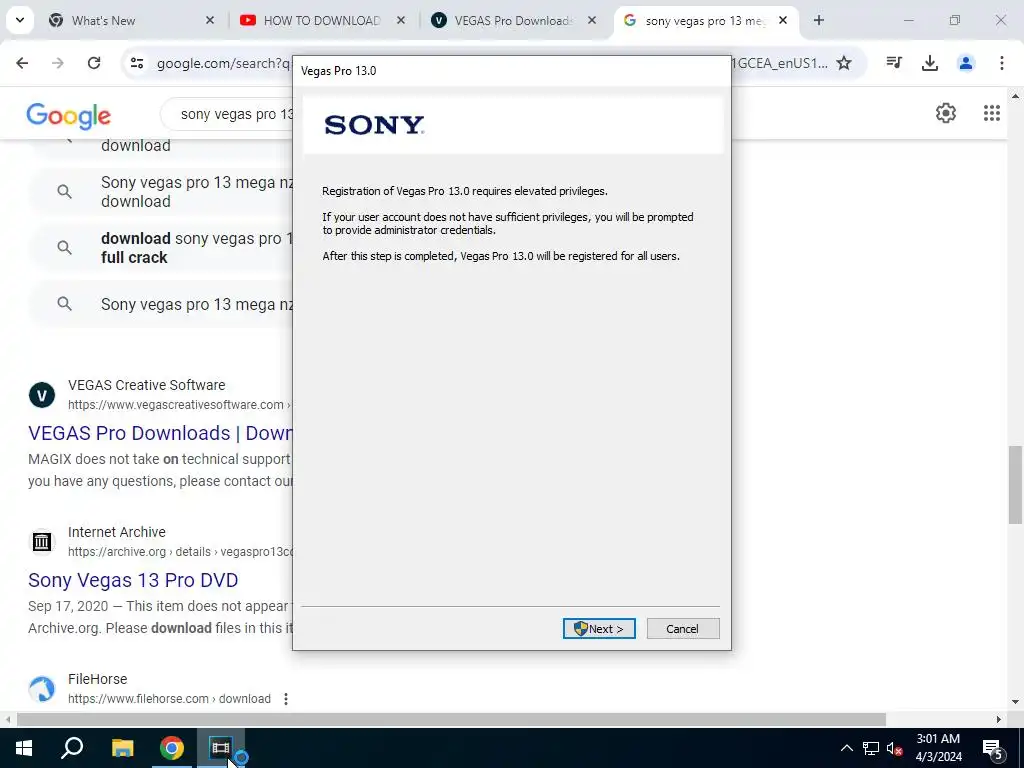1024x768 pixels.
Task: Close the HOW TO DOWNLOAD tab
Action: point(401,20)
